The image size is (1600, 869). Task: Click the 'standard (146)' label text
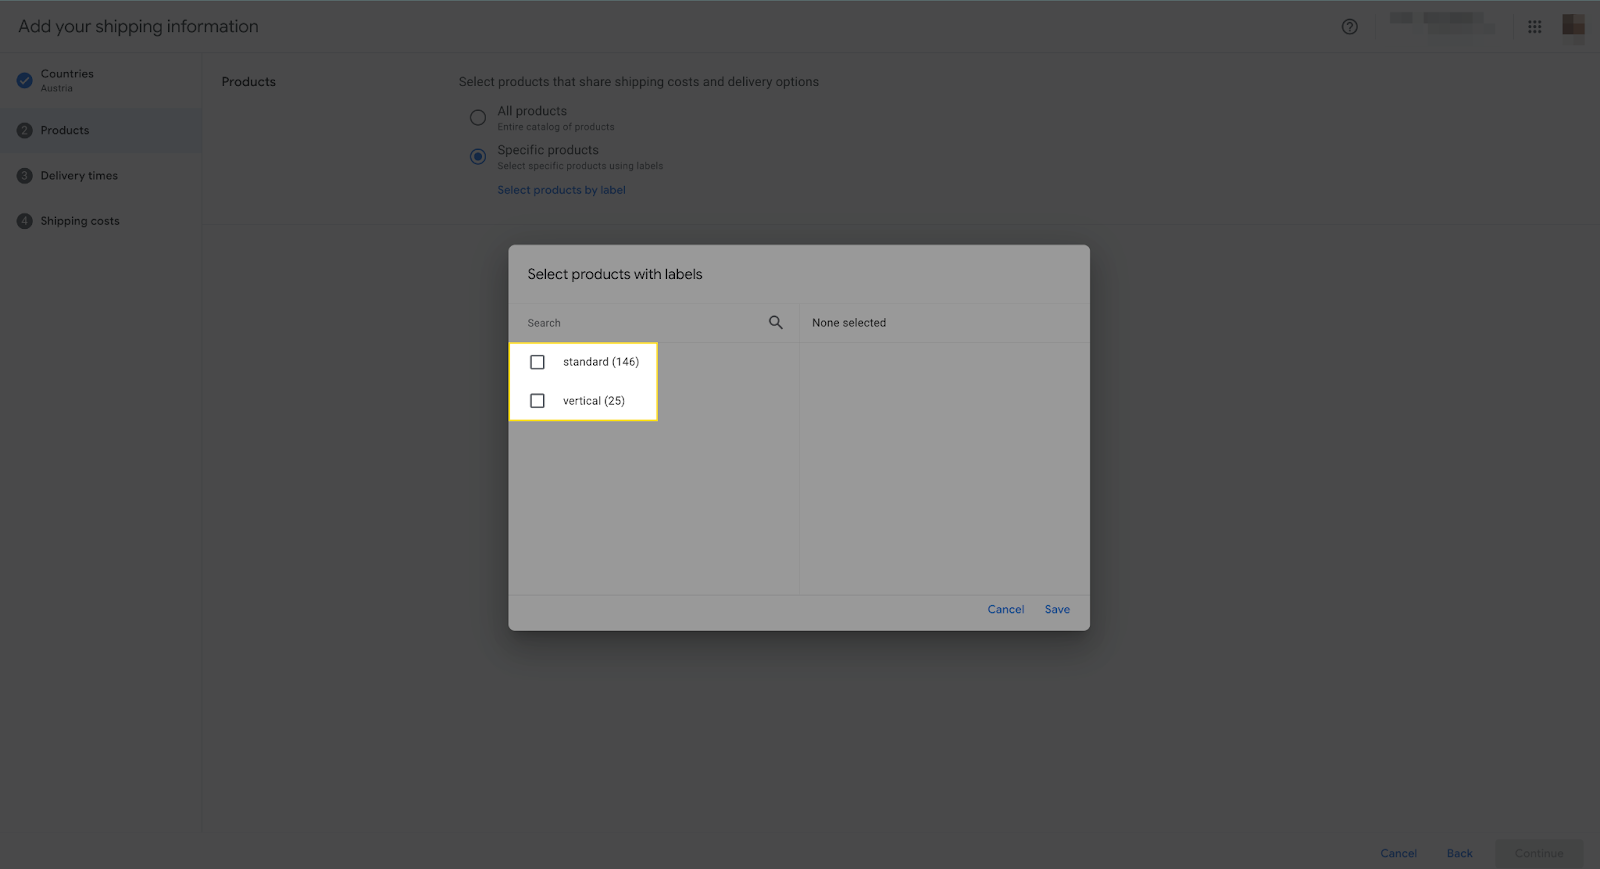tap(601, 362)
